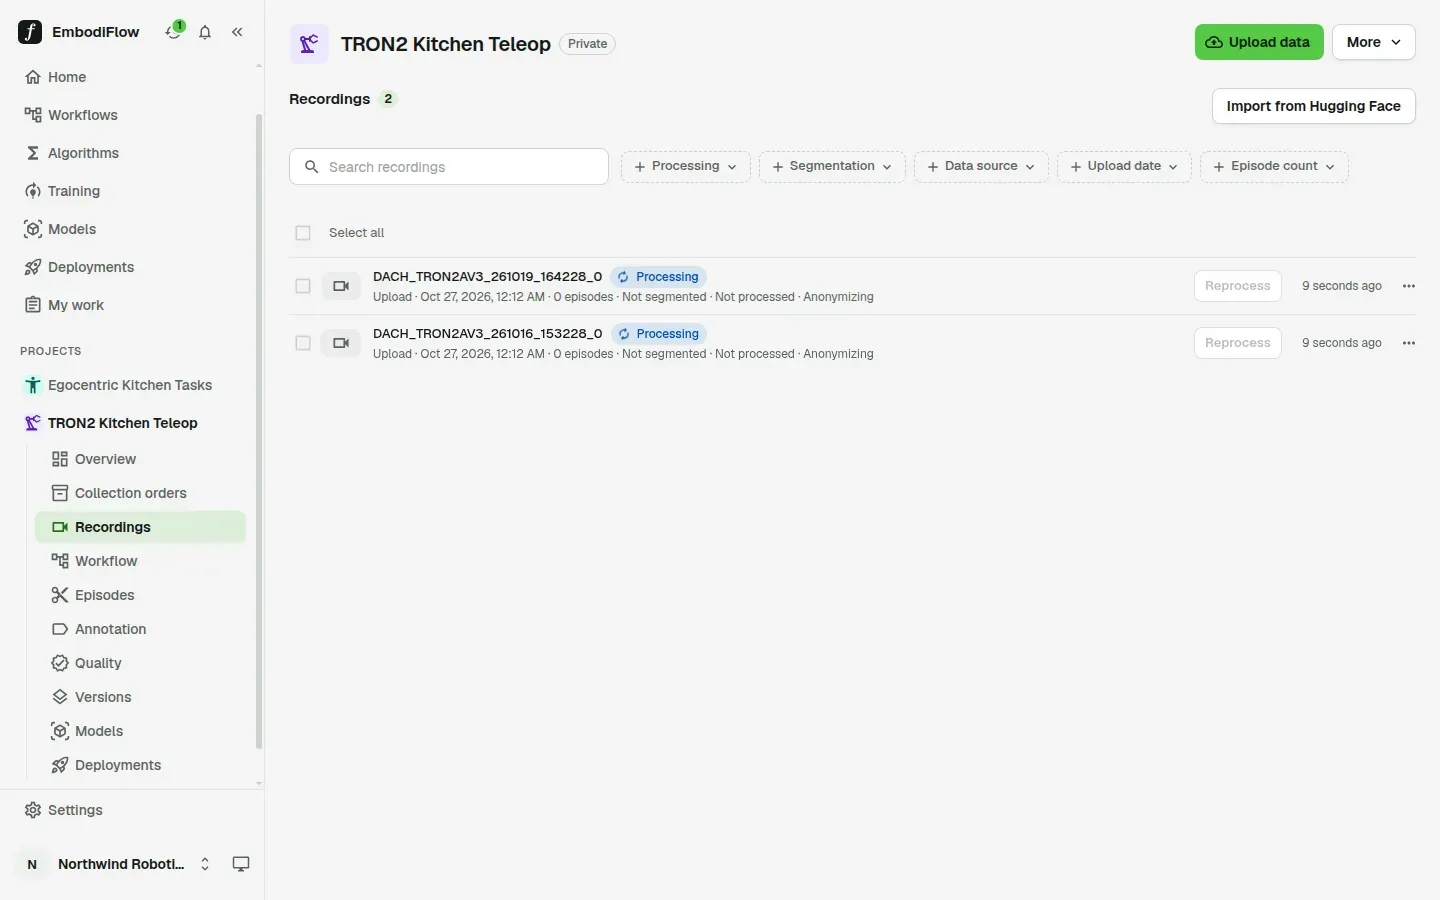1440x900 pixels.
Task: Check the Select all checkbox
Action: point(303,233)
